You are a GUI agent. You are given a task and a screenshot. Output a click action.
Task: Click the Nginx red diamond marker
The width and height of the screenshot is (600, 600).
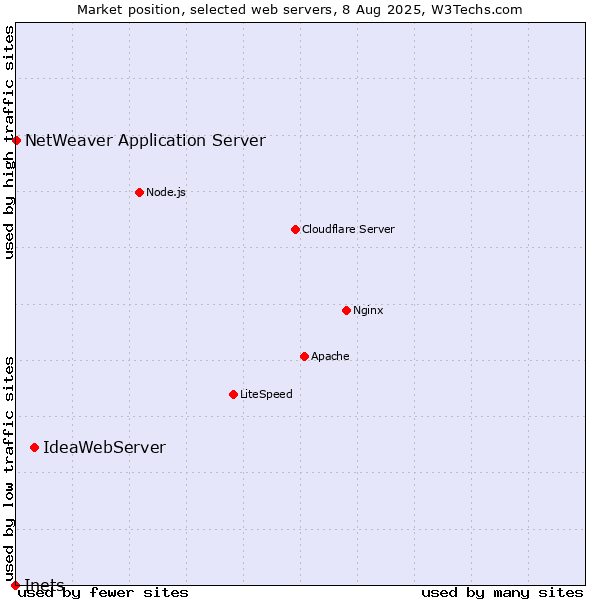346,310
